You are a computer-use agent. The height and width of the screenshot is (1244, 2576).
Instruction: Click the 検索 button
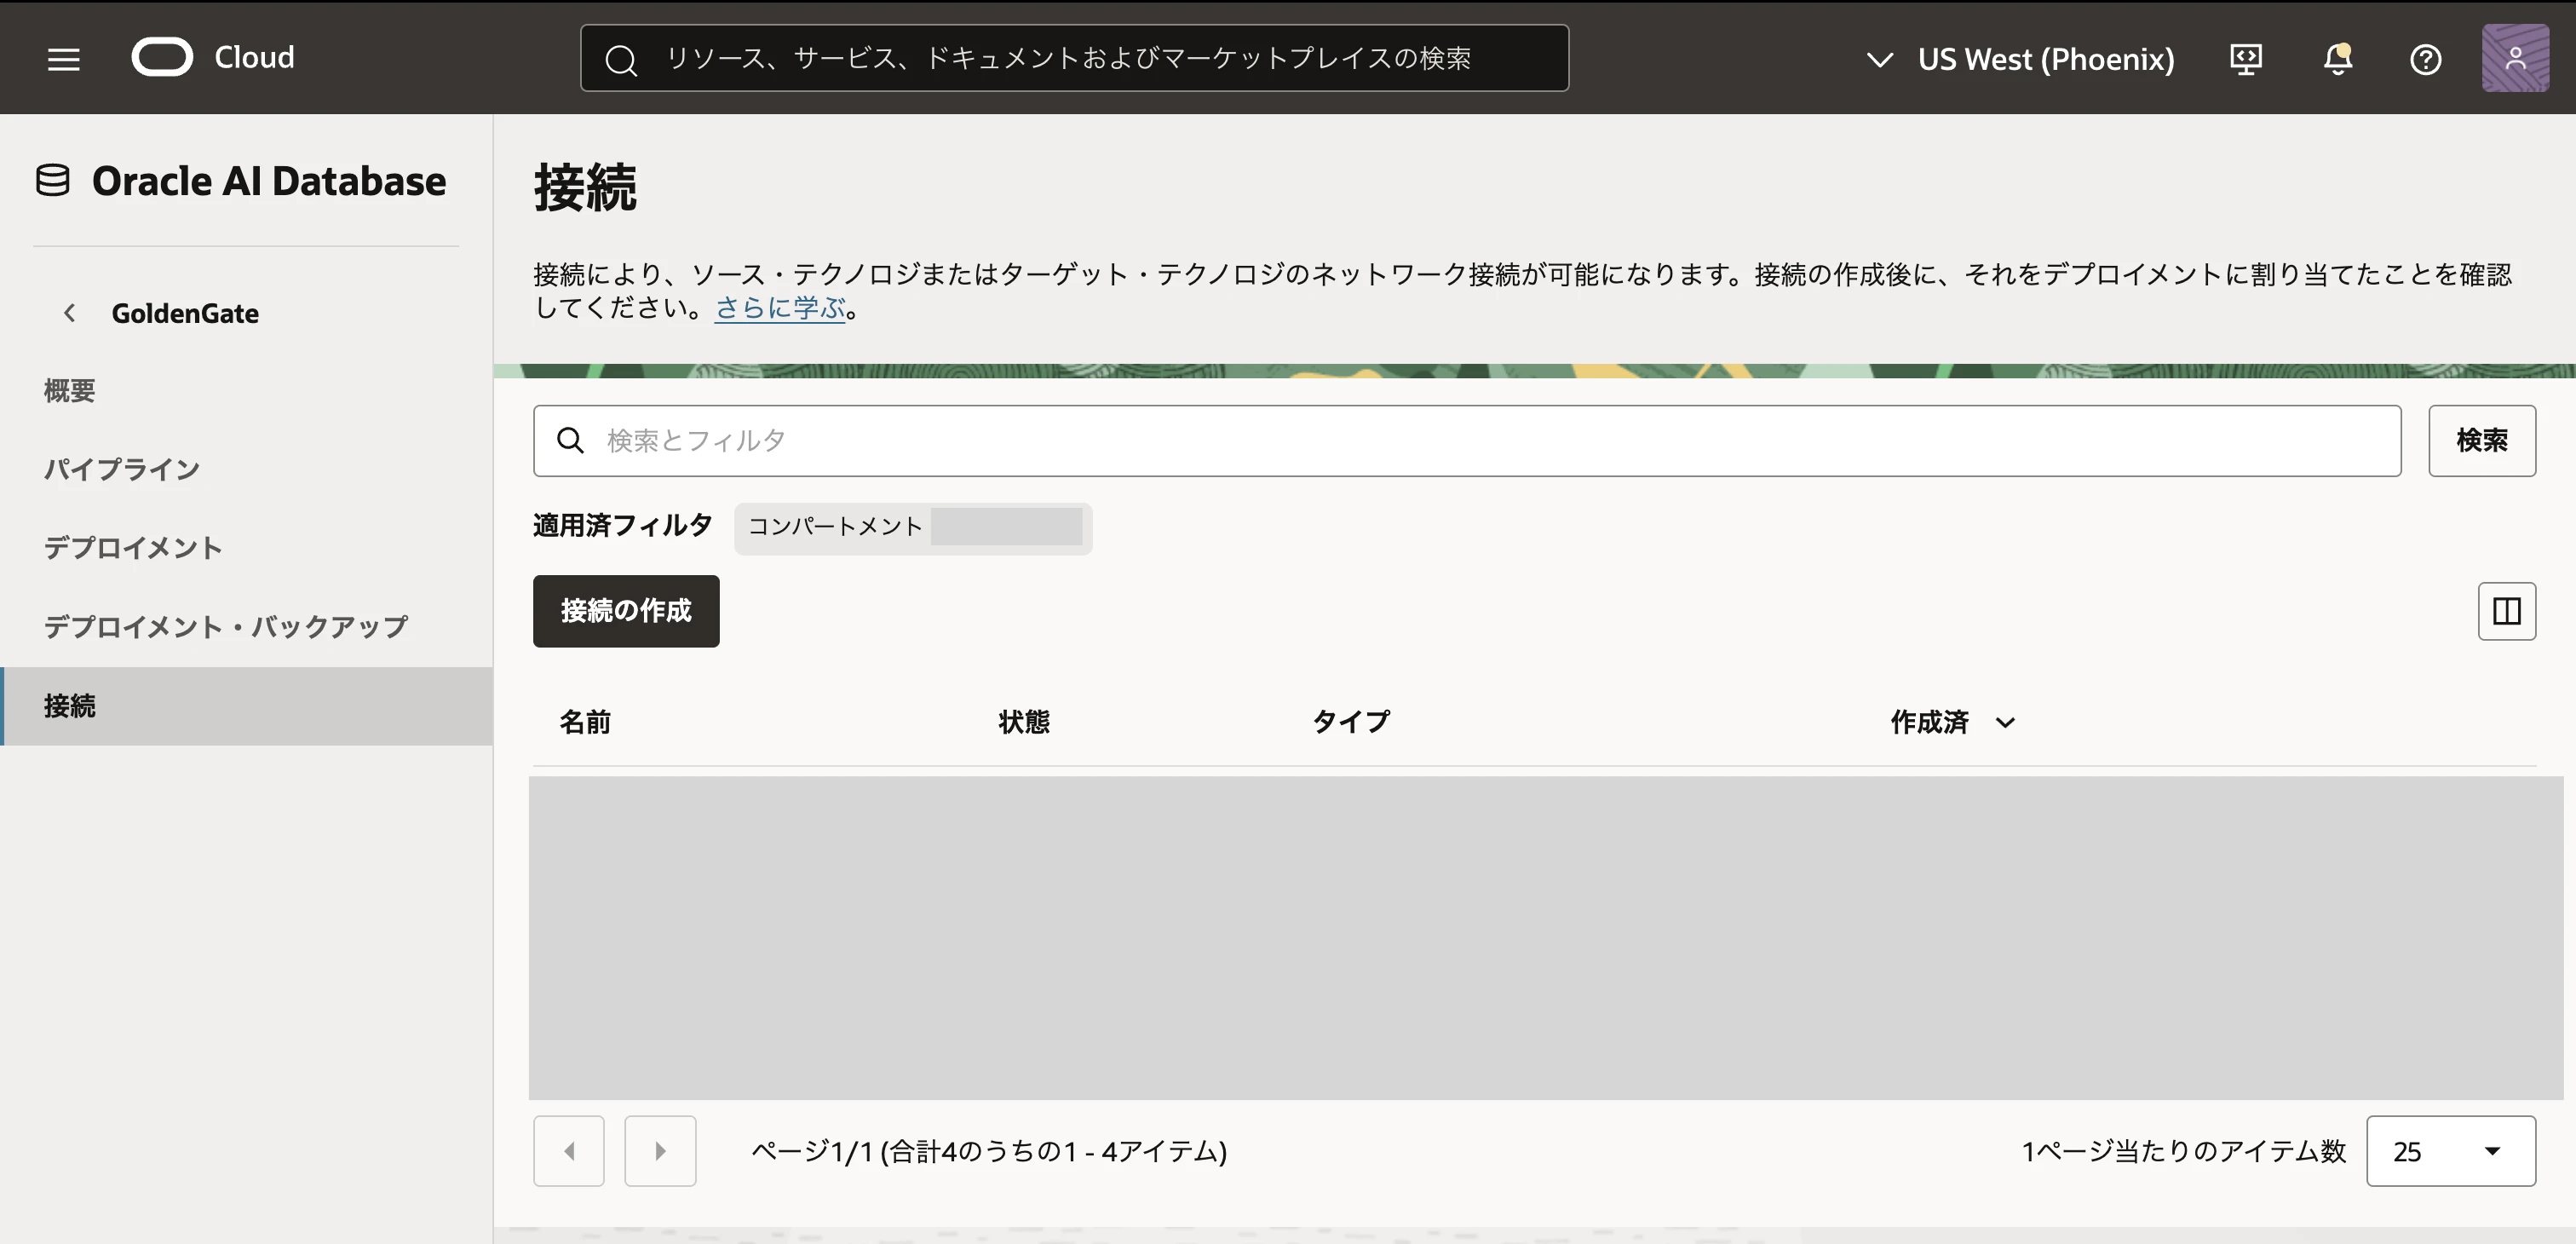coord(2482,441)
